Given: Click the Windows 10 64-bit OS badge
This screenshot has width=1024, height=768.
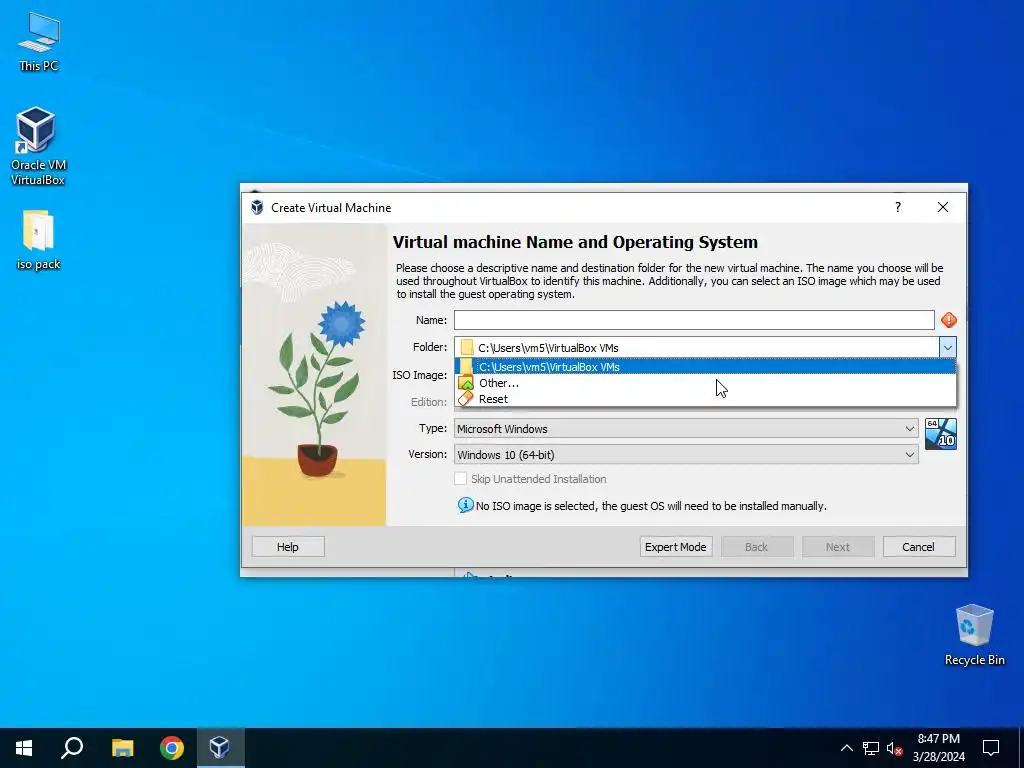Looking at the screenshot, I should coord(941,434).
